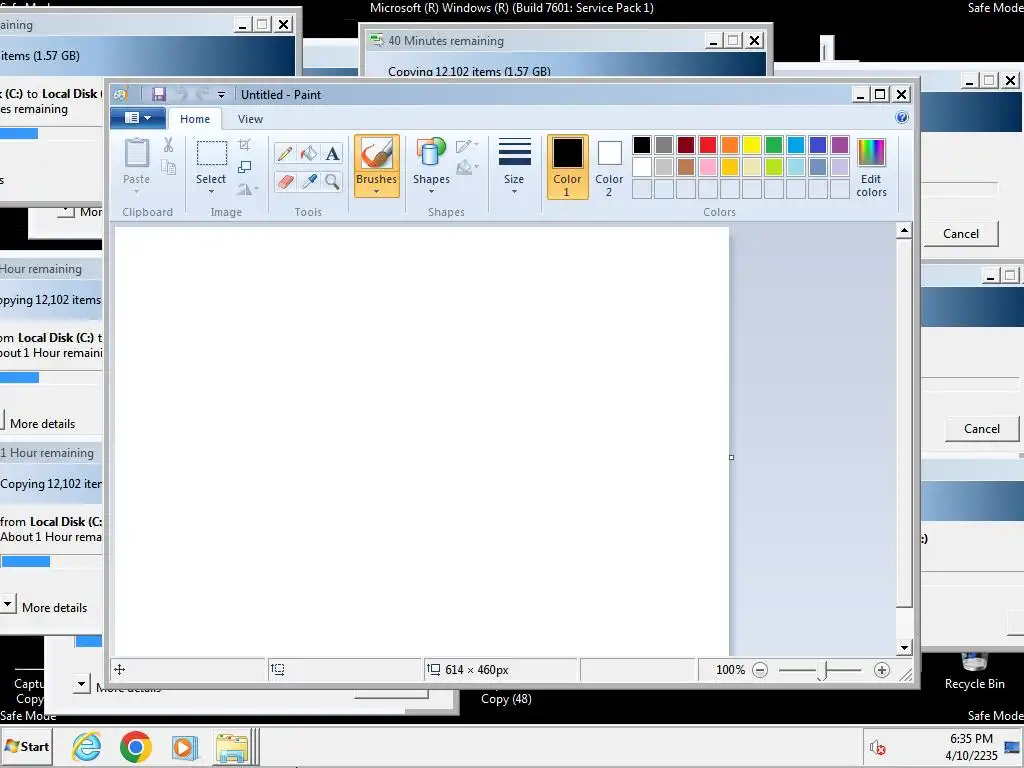Select the Fill with color bucket tool
1024x768 pixels.
click(308, 153)
